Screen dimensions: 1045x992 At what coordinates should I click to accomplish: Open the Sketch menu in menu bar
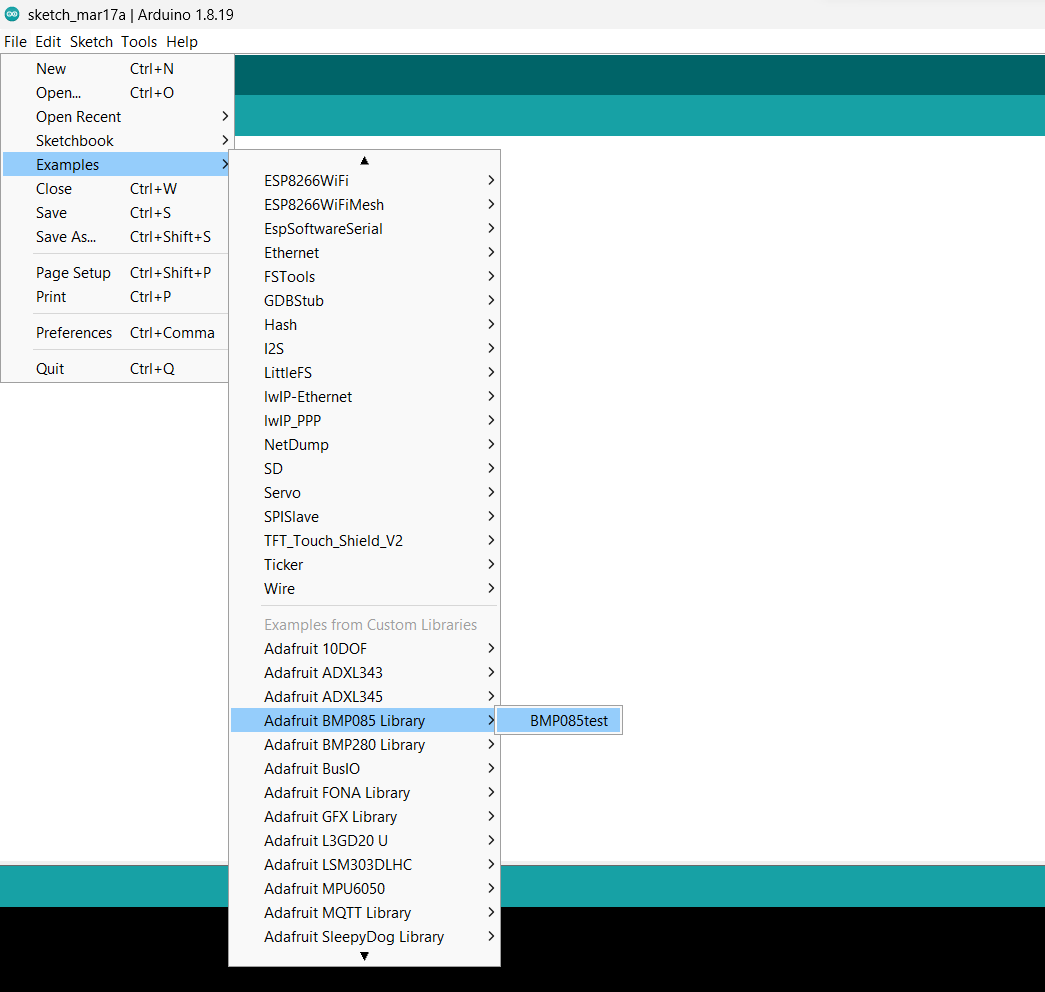[91, 42]
